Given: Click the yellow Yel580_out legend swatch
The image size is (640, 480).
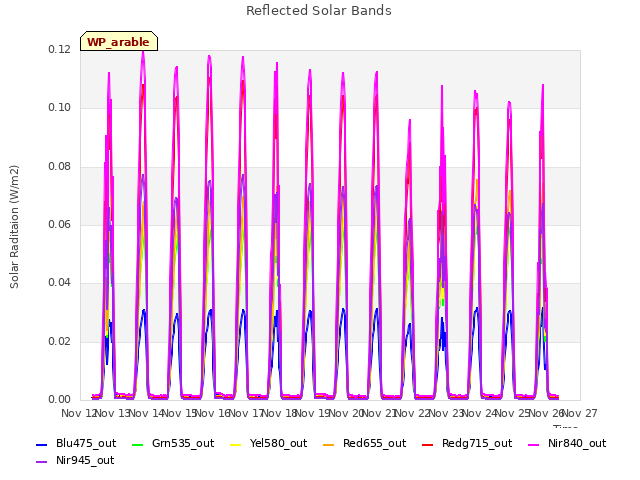Looking at the screenshot, I should coord(236,444).
